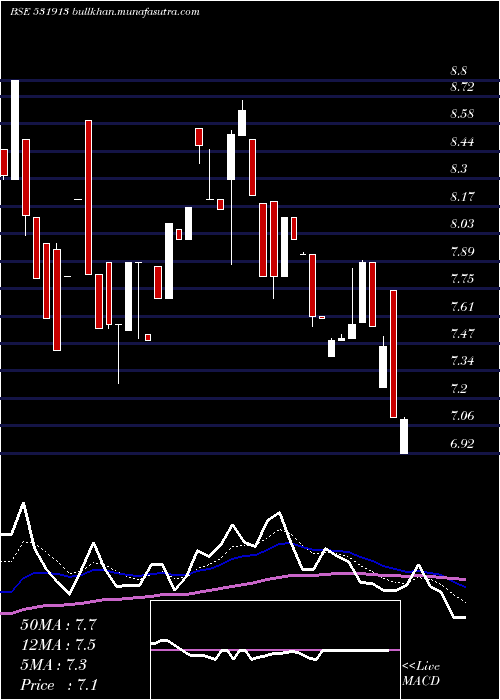
Task: Click the 7.47 price axis label
Action: [462, 333]
